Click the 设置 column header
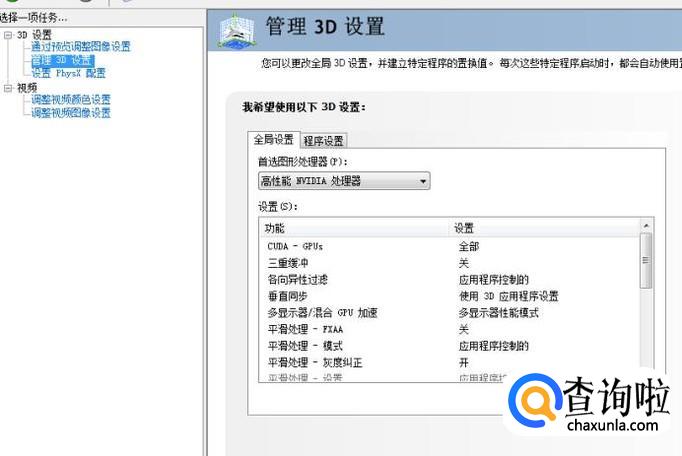The width and height of the screenshot is (682, 456). pyautogui.click(x=545, y=228)
